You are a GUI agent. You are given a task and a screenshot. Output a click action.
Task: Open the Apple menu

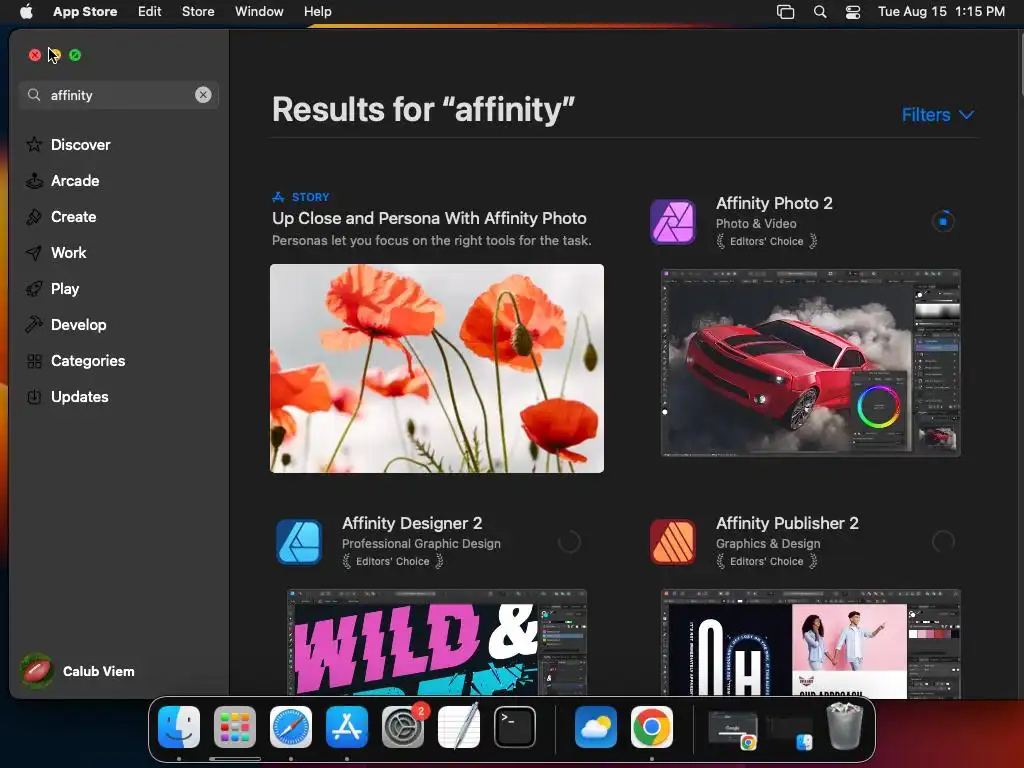click(25, 11)
